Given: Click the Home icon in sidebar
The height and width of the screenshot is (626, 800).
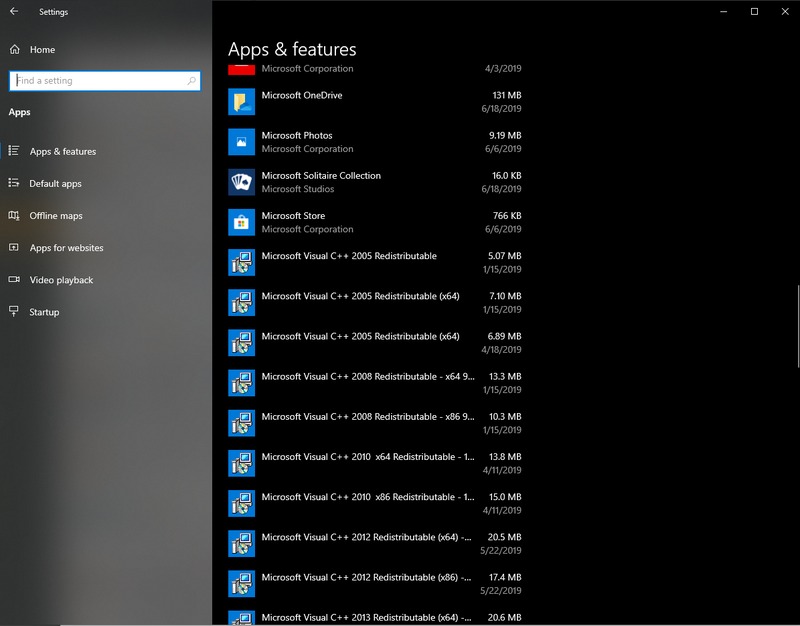Looking at the screenshot, I should coord(14,49).
